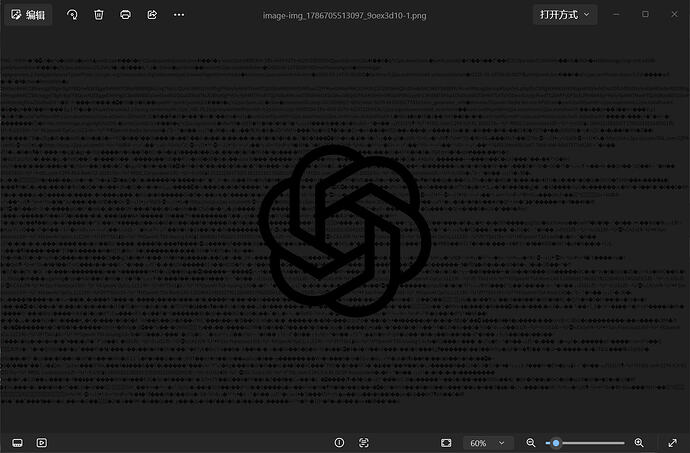Click the knot logo in the image
Screen dimensions: 690x453
tap(345, 231)
